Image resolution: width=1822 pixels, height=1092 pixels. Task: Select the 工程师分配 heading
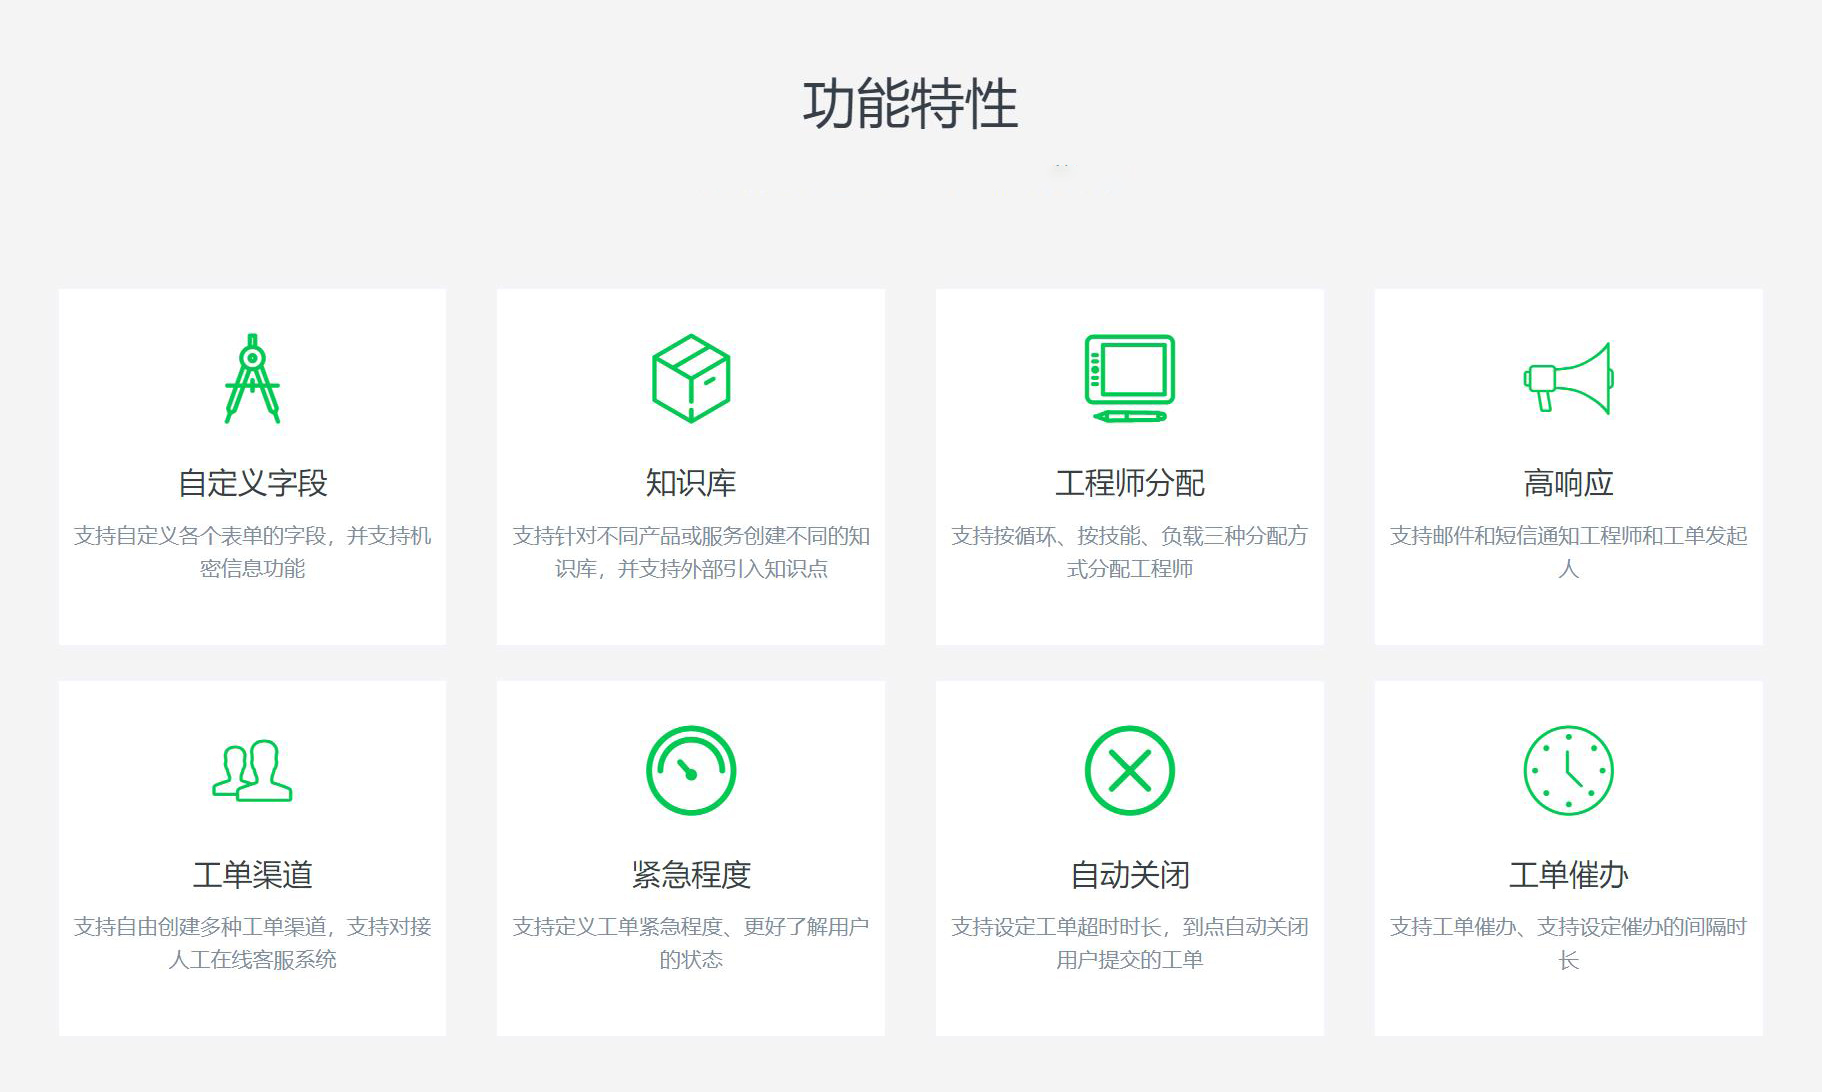pos(1130,483)
